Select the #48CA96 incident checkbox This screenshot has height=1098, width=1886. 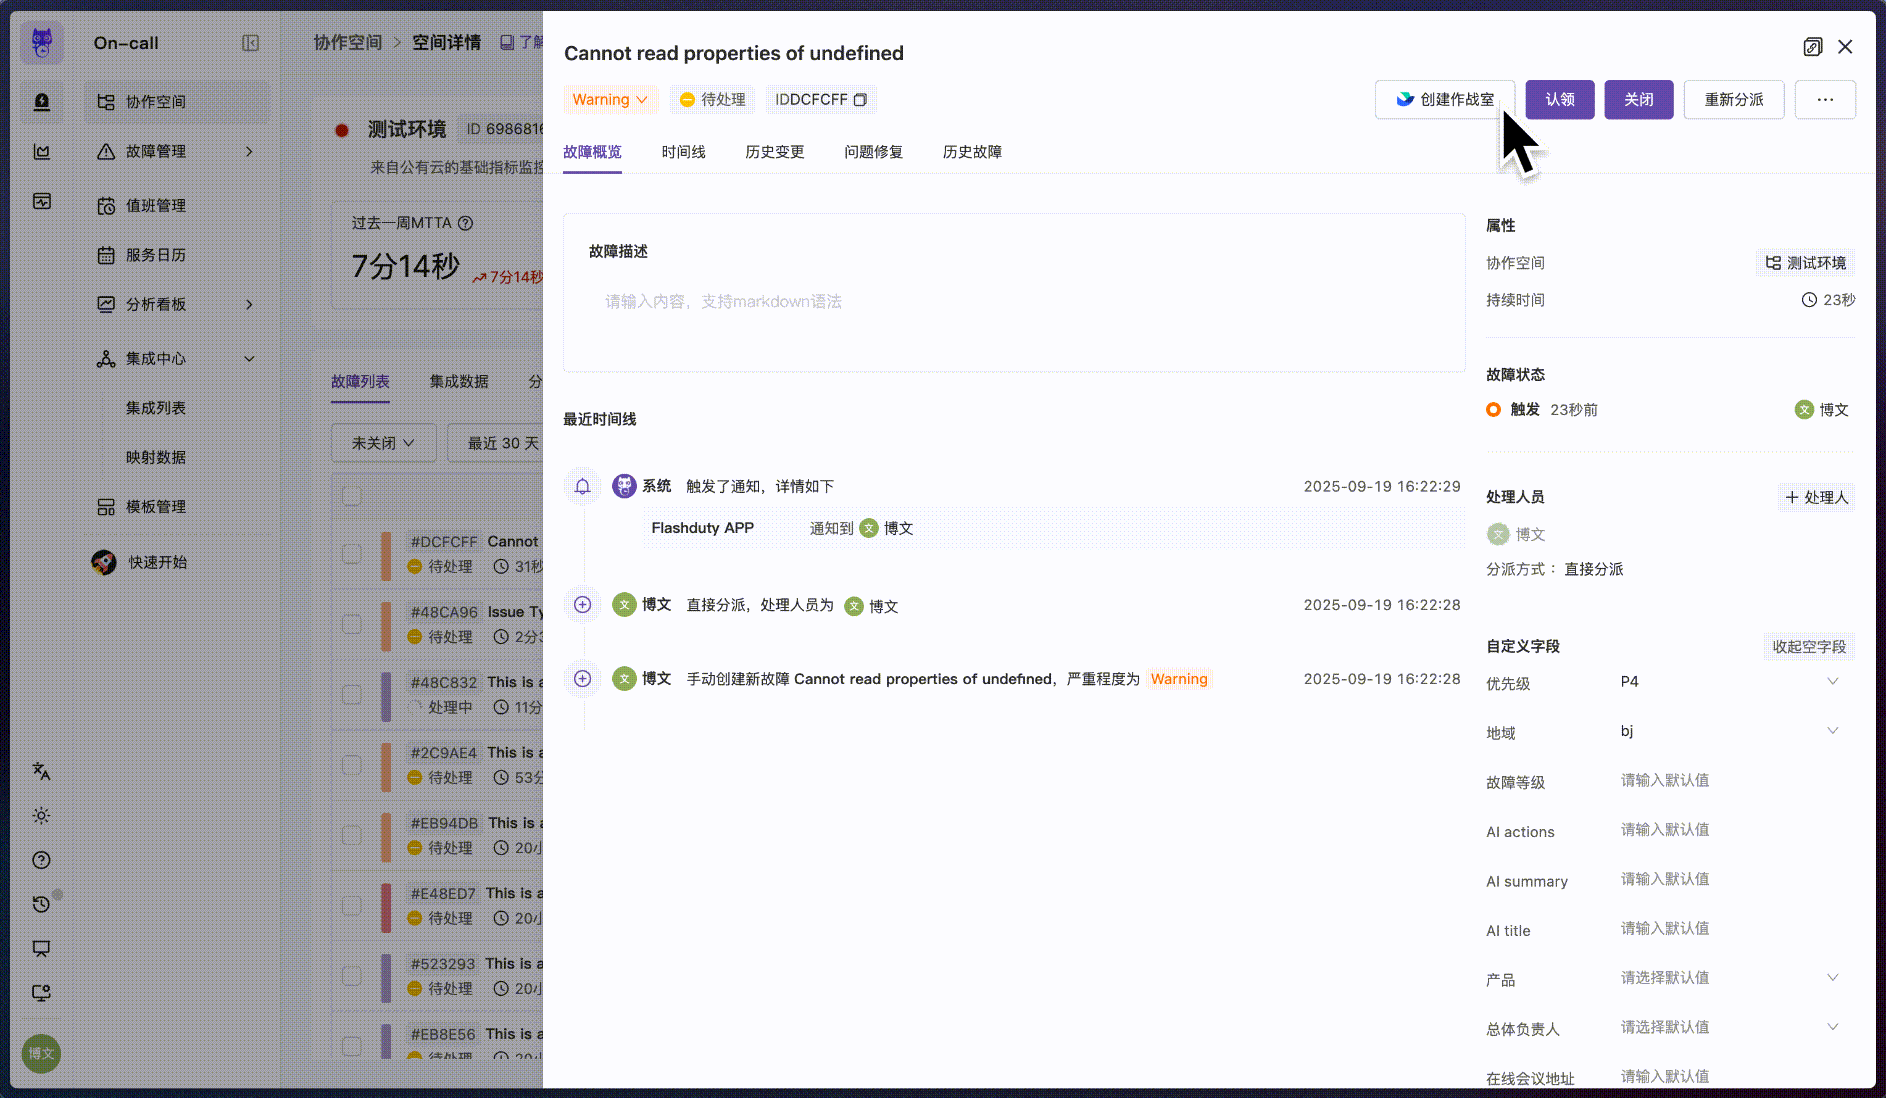pos(352,624)
